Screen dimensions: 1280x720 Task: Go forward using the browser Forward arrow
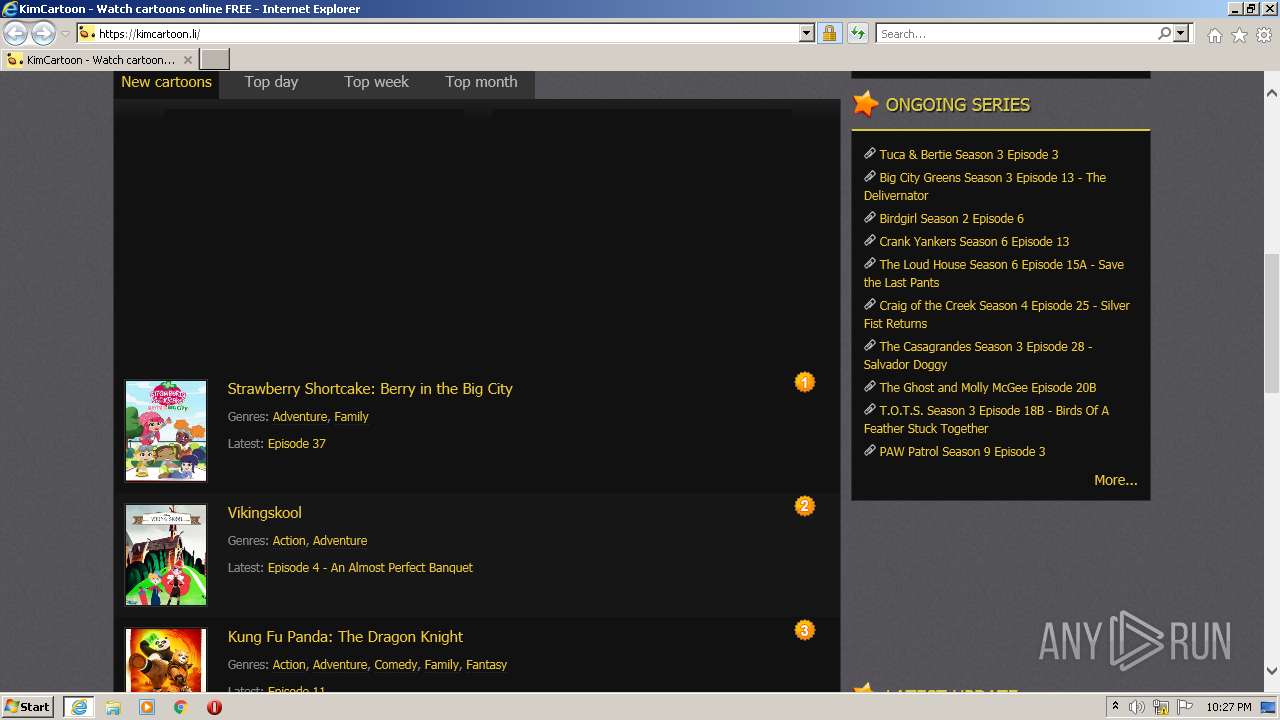pos(43,33)
